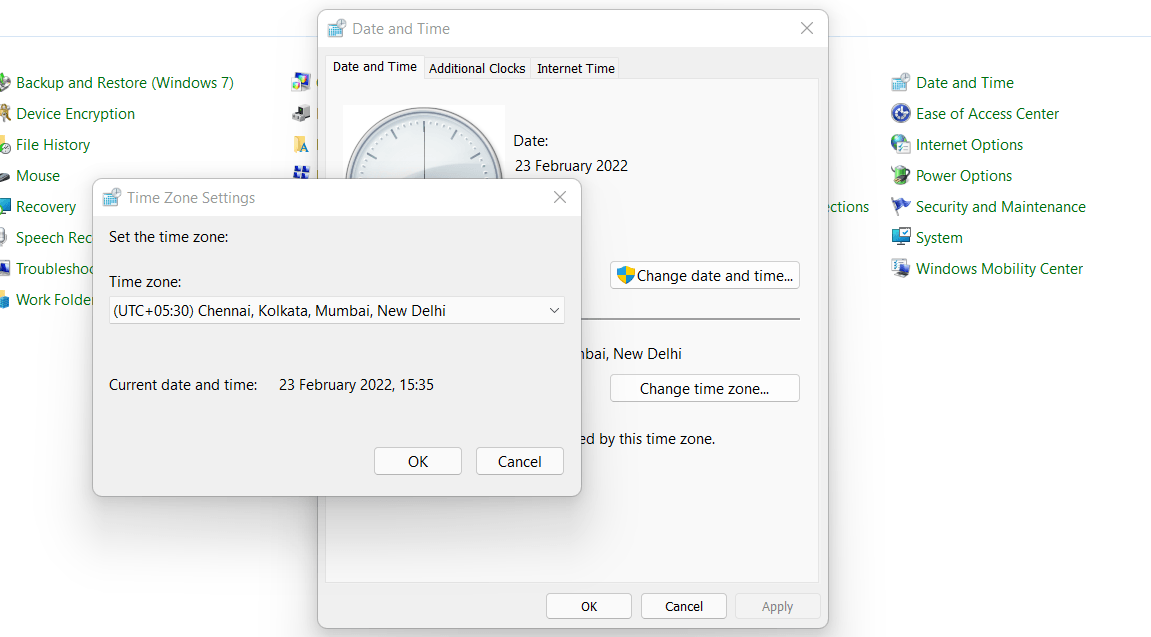Confirm time zone settings with OK

pos(417,461)
